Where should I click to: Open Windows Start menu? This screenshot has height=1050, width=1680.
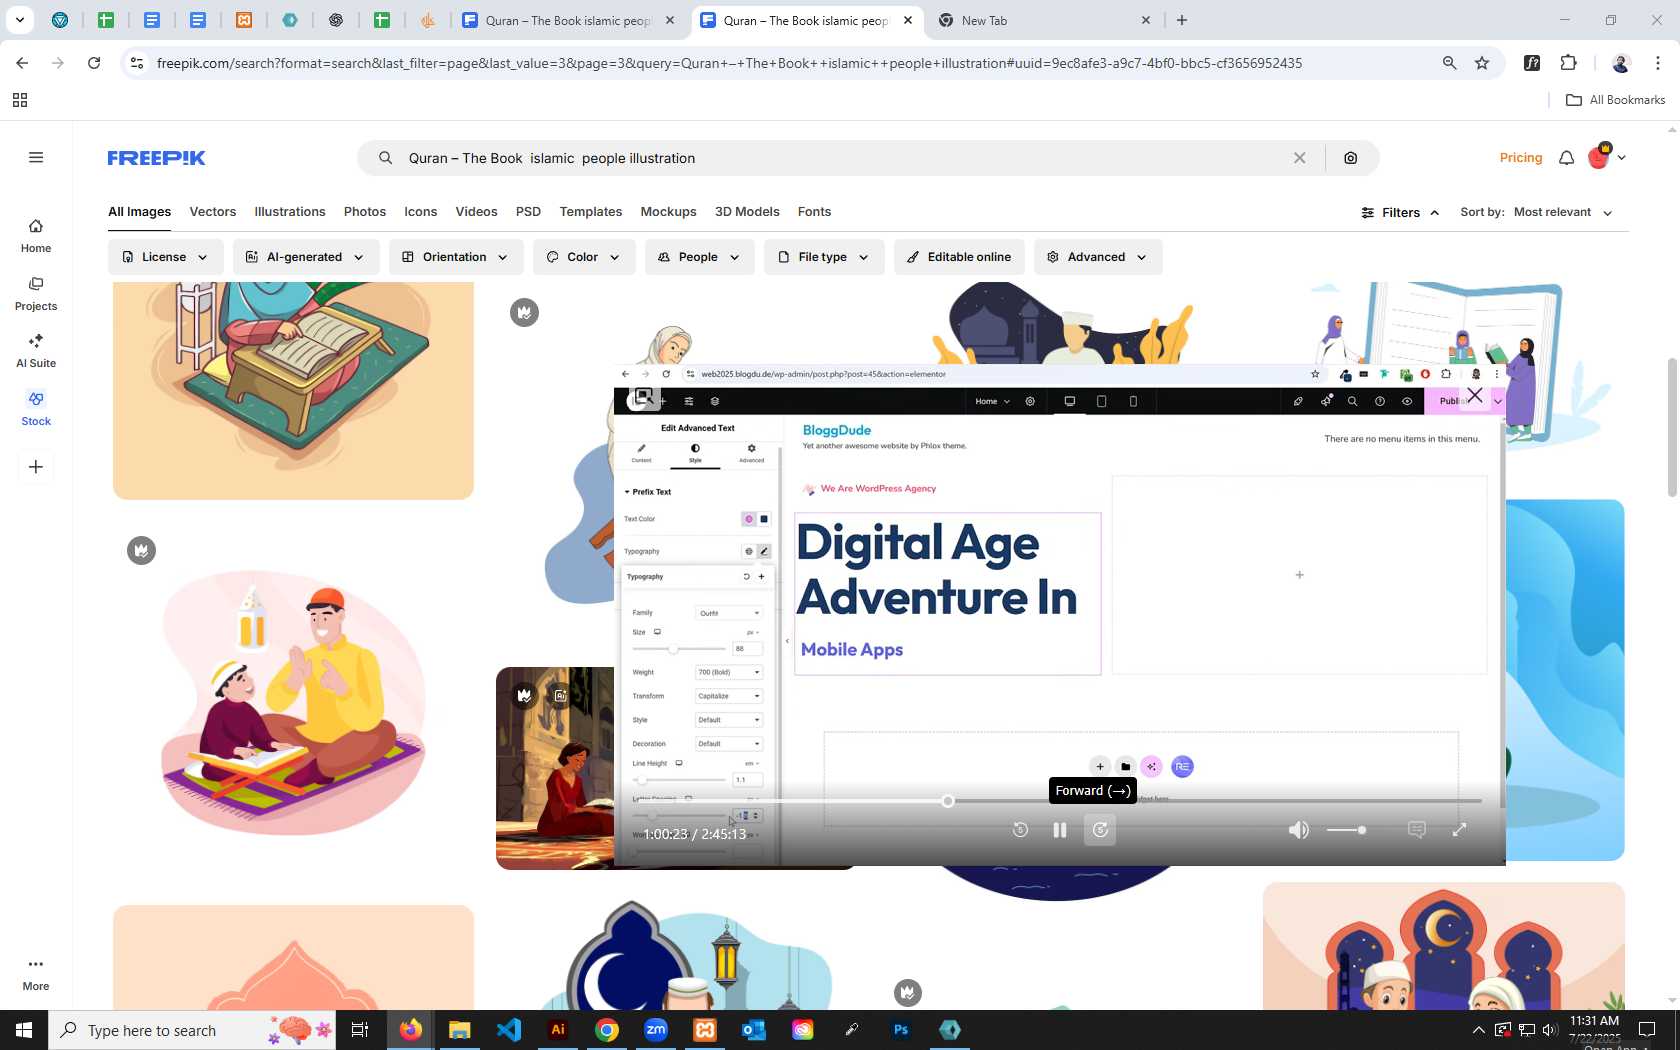coord(24,1030)
